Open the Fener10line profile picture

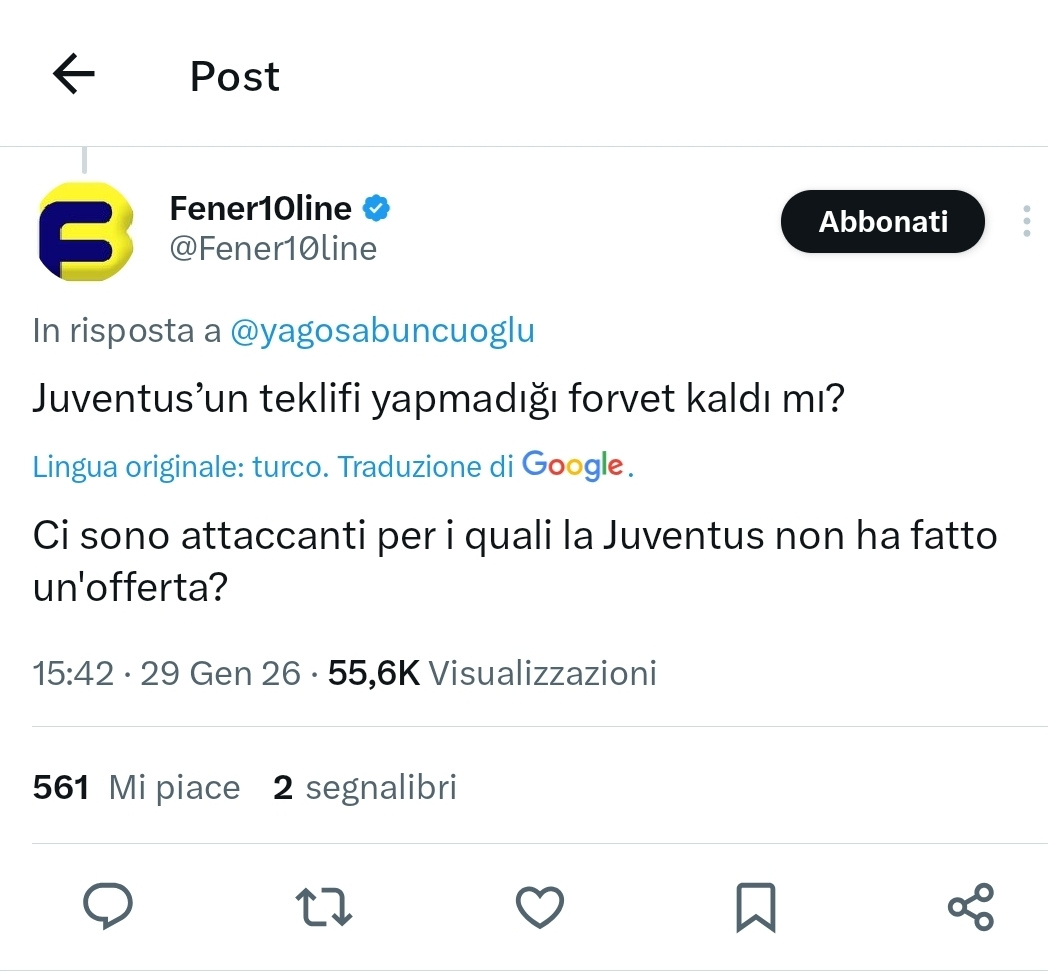click(84, 231)
